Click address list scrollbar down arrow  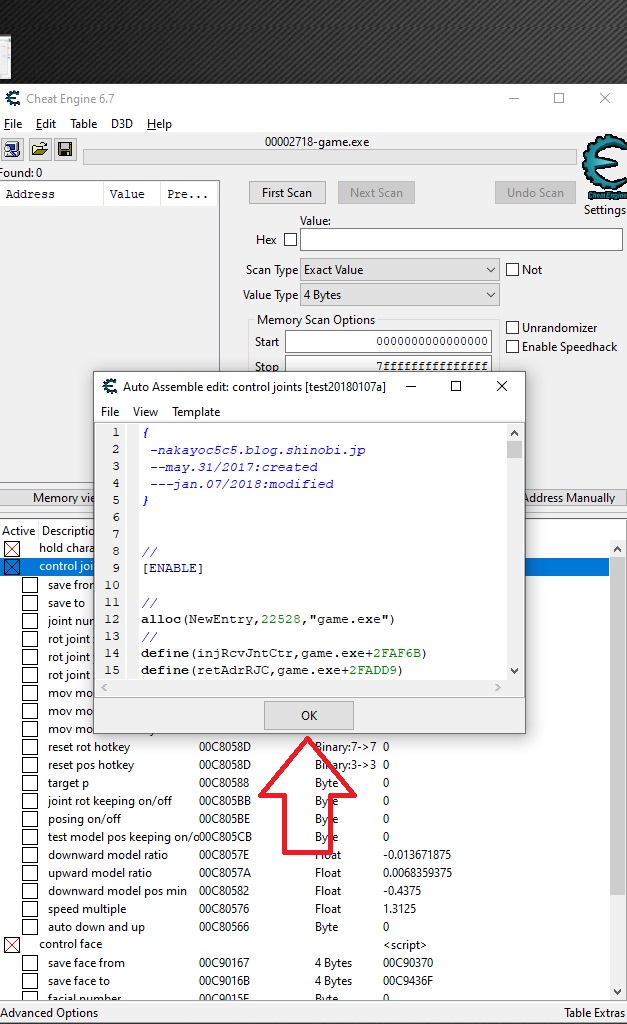(618, 992)
